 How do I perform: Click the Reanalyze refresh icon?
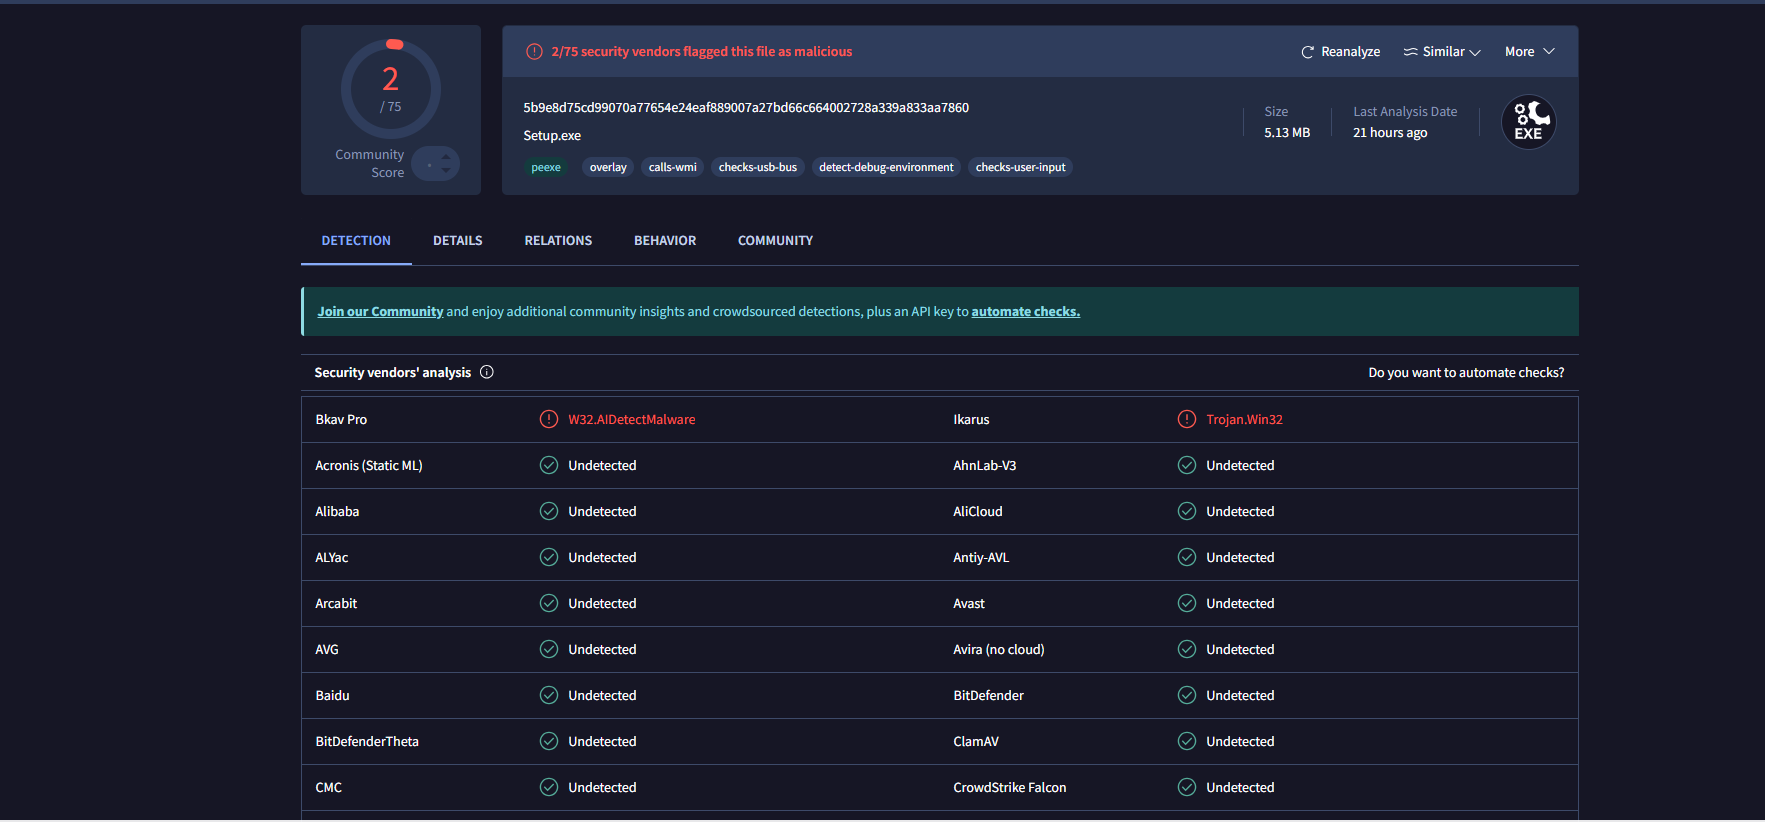point(1307,52)
